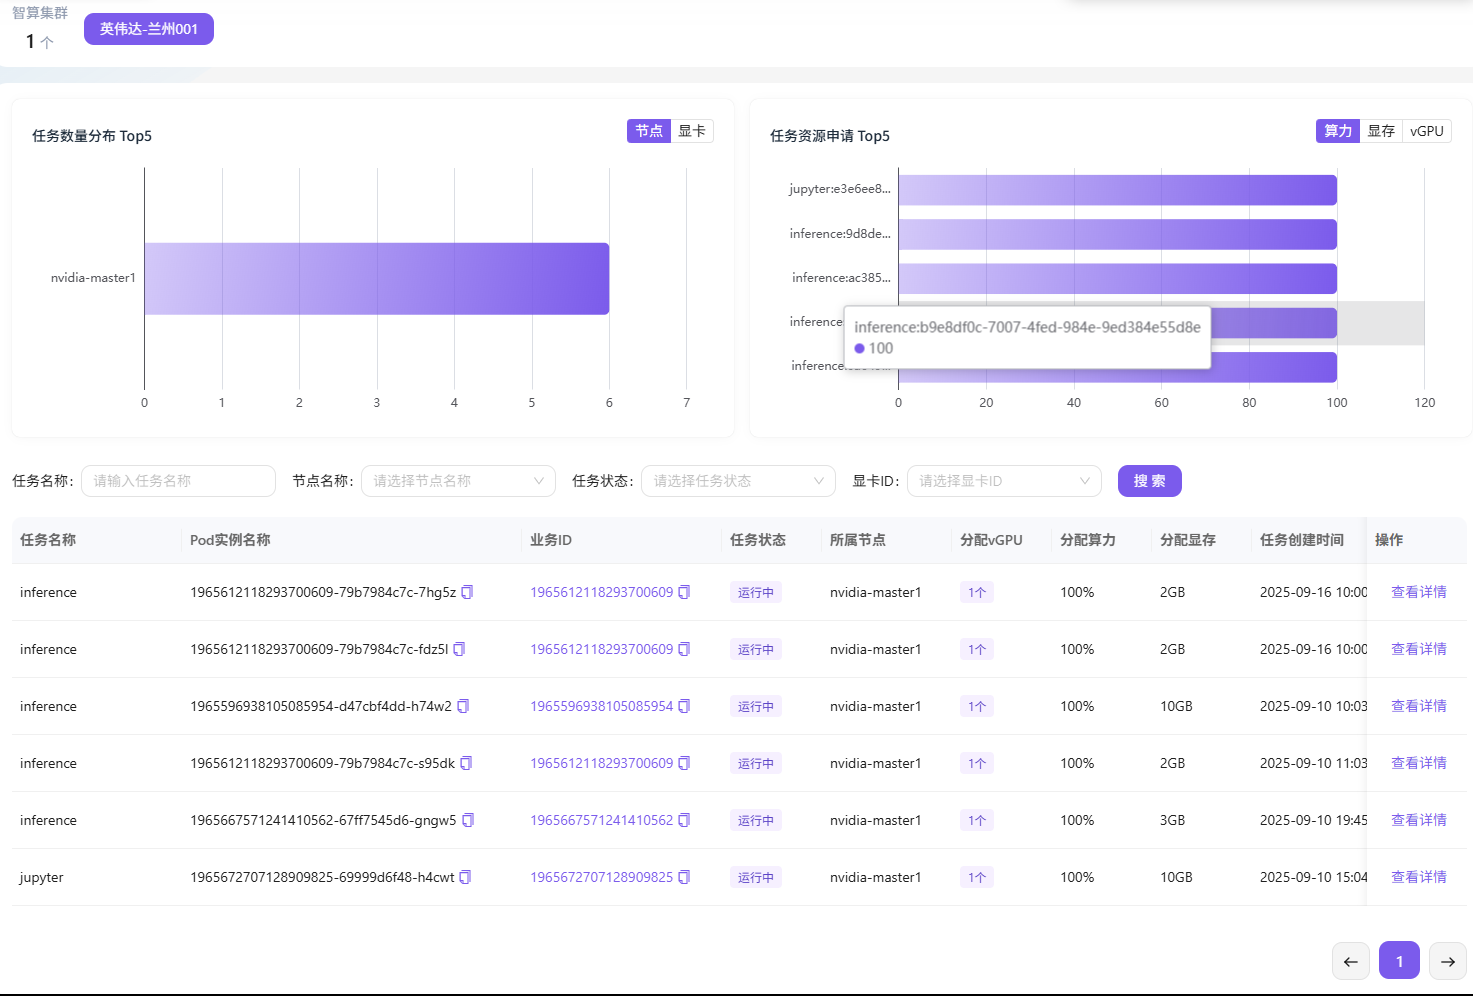Screen dimensions: 1473x996
Task: Copy Pod name ending in 7hg5z
Action: [x=467, y=592]
